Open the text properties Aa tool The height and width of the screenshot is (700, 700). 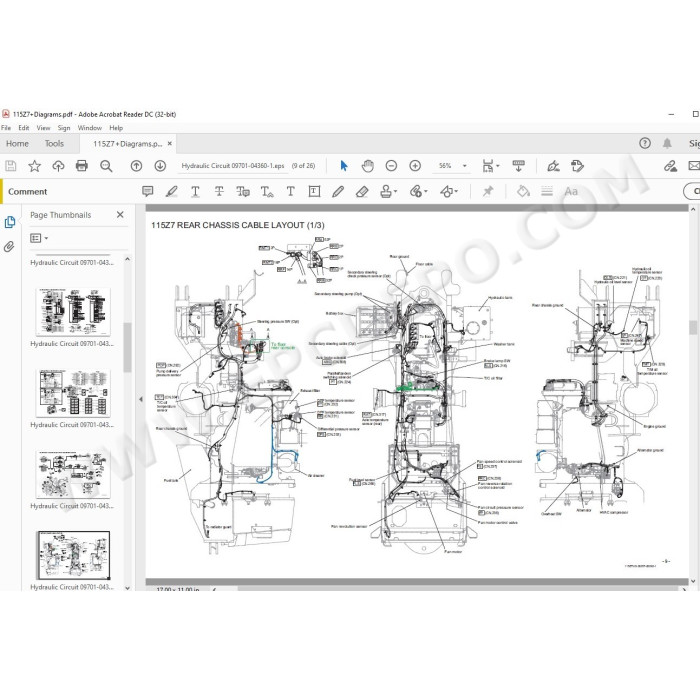click(x=571, y=192)
